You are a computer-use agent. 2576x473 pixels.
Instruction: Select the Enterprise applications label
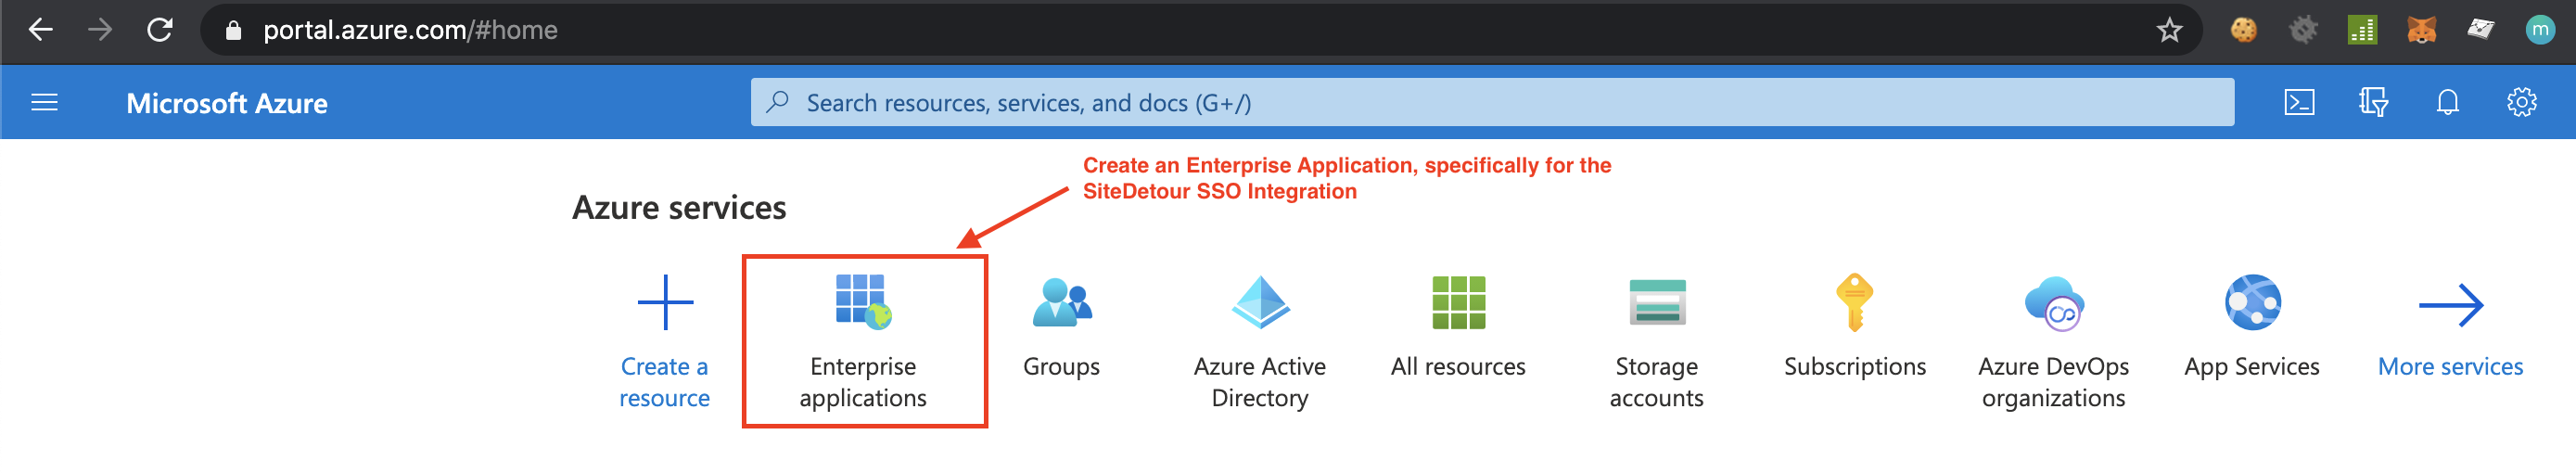[863, 382]
